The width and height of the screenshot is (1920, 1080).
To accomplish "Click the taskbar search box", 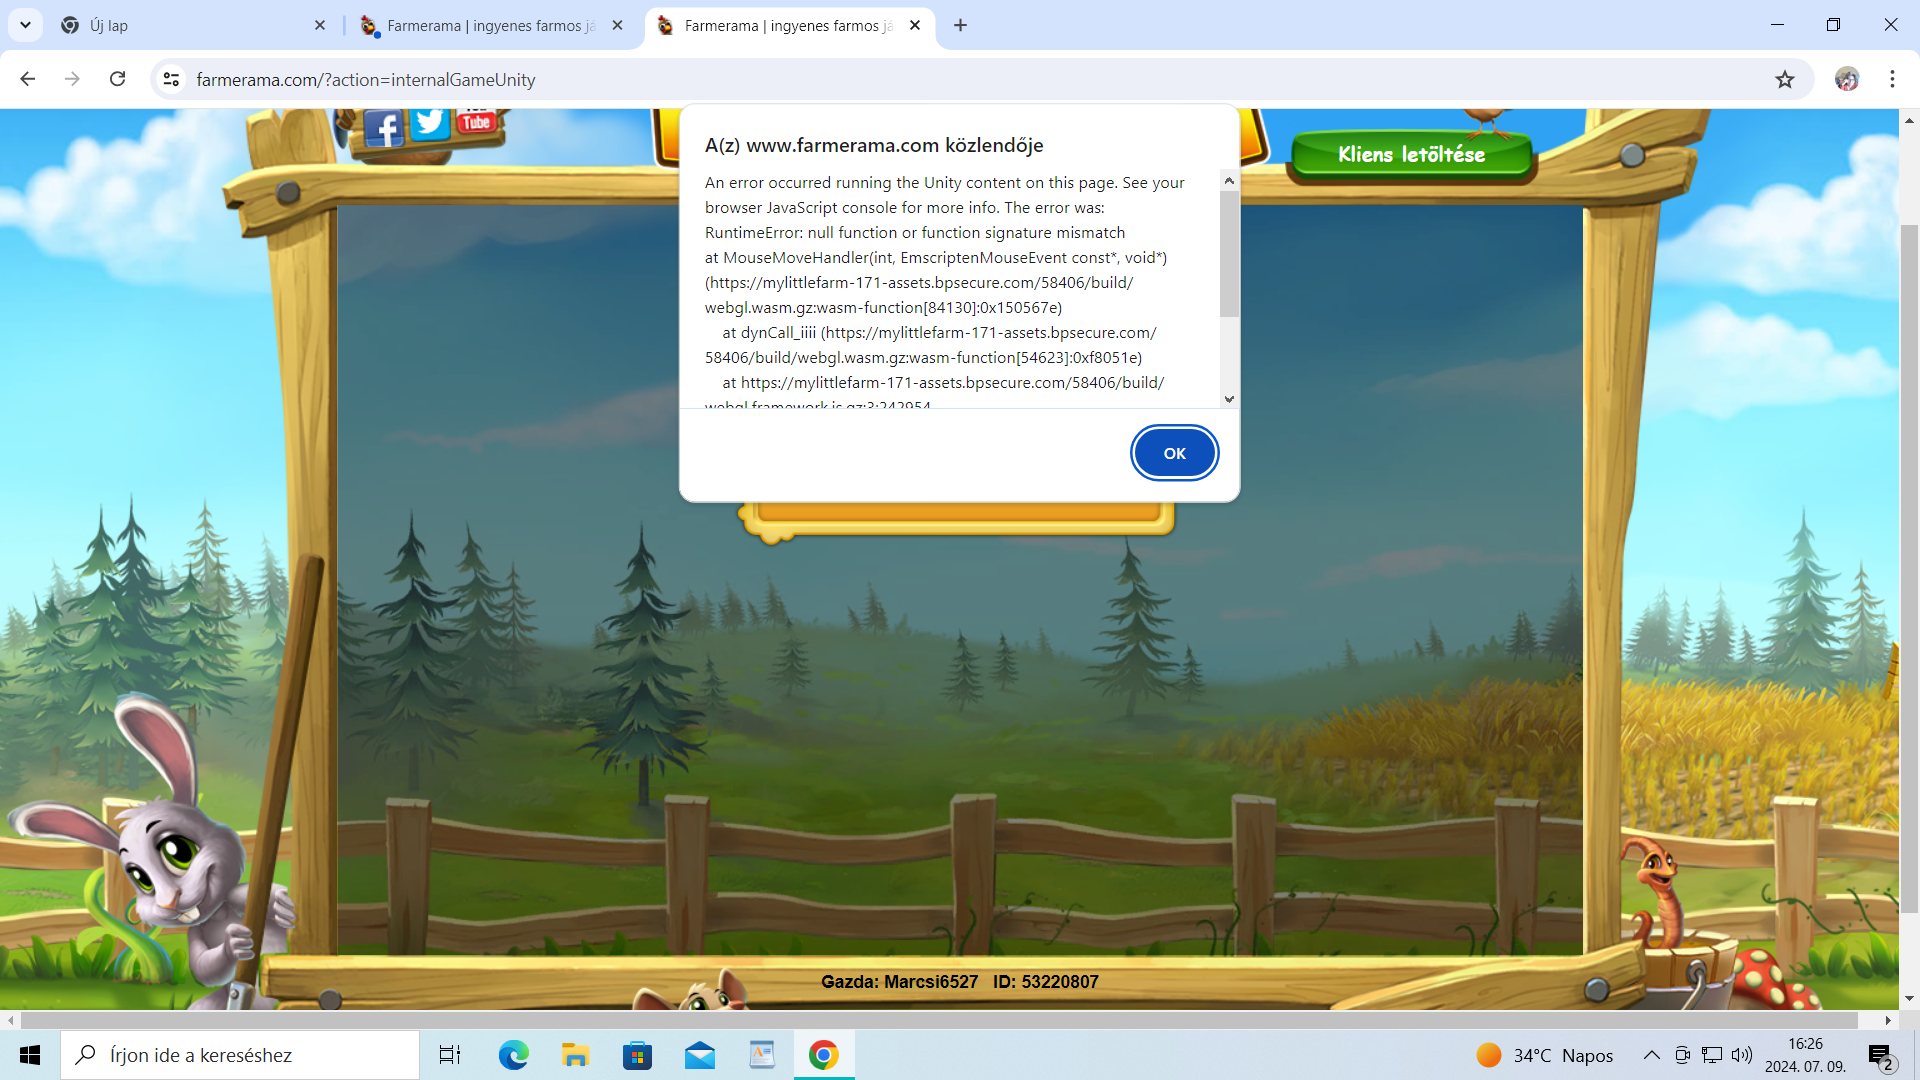I will (240, 1055).
